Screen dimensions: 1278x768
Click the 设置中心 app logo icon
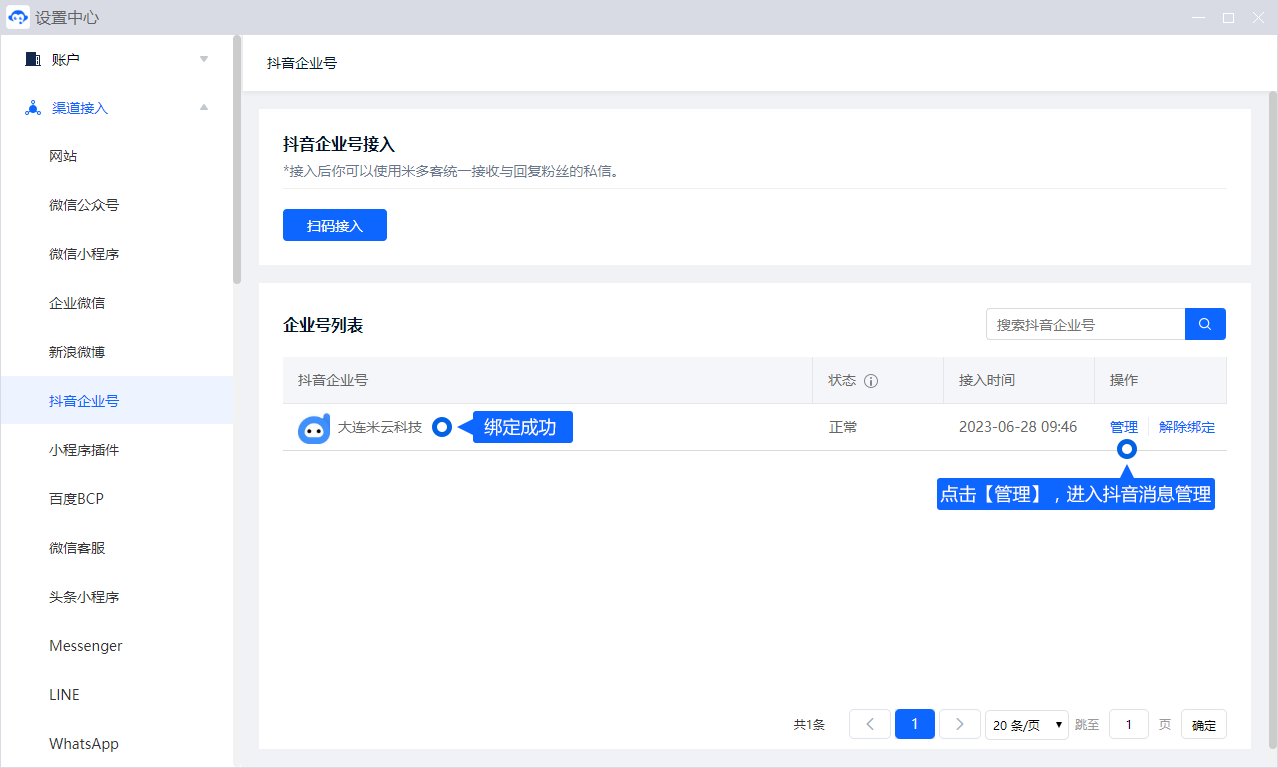pos(18,17)
